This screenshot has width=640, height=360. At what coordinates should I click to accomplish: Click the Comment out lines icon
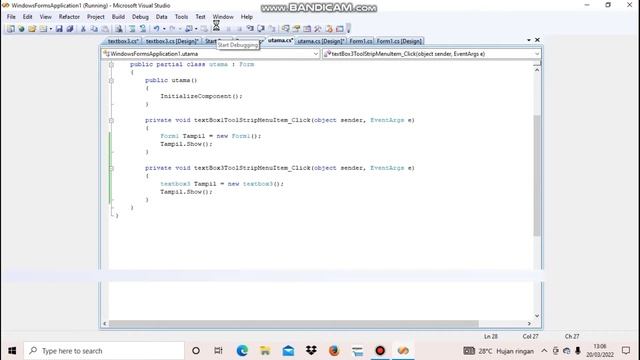pyautogui.click(x=132, y=29)
